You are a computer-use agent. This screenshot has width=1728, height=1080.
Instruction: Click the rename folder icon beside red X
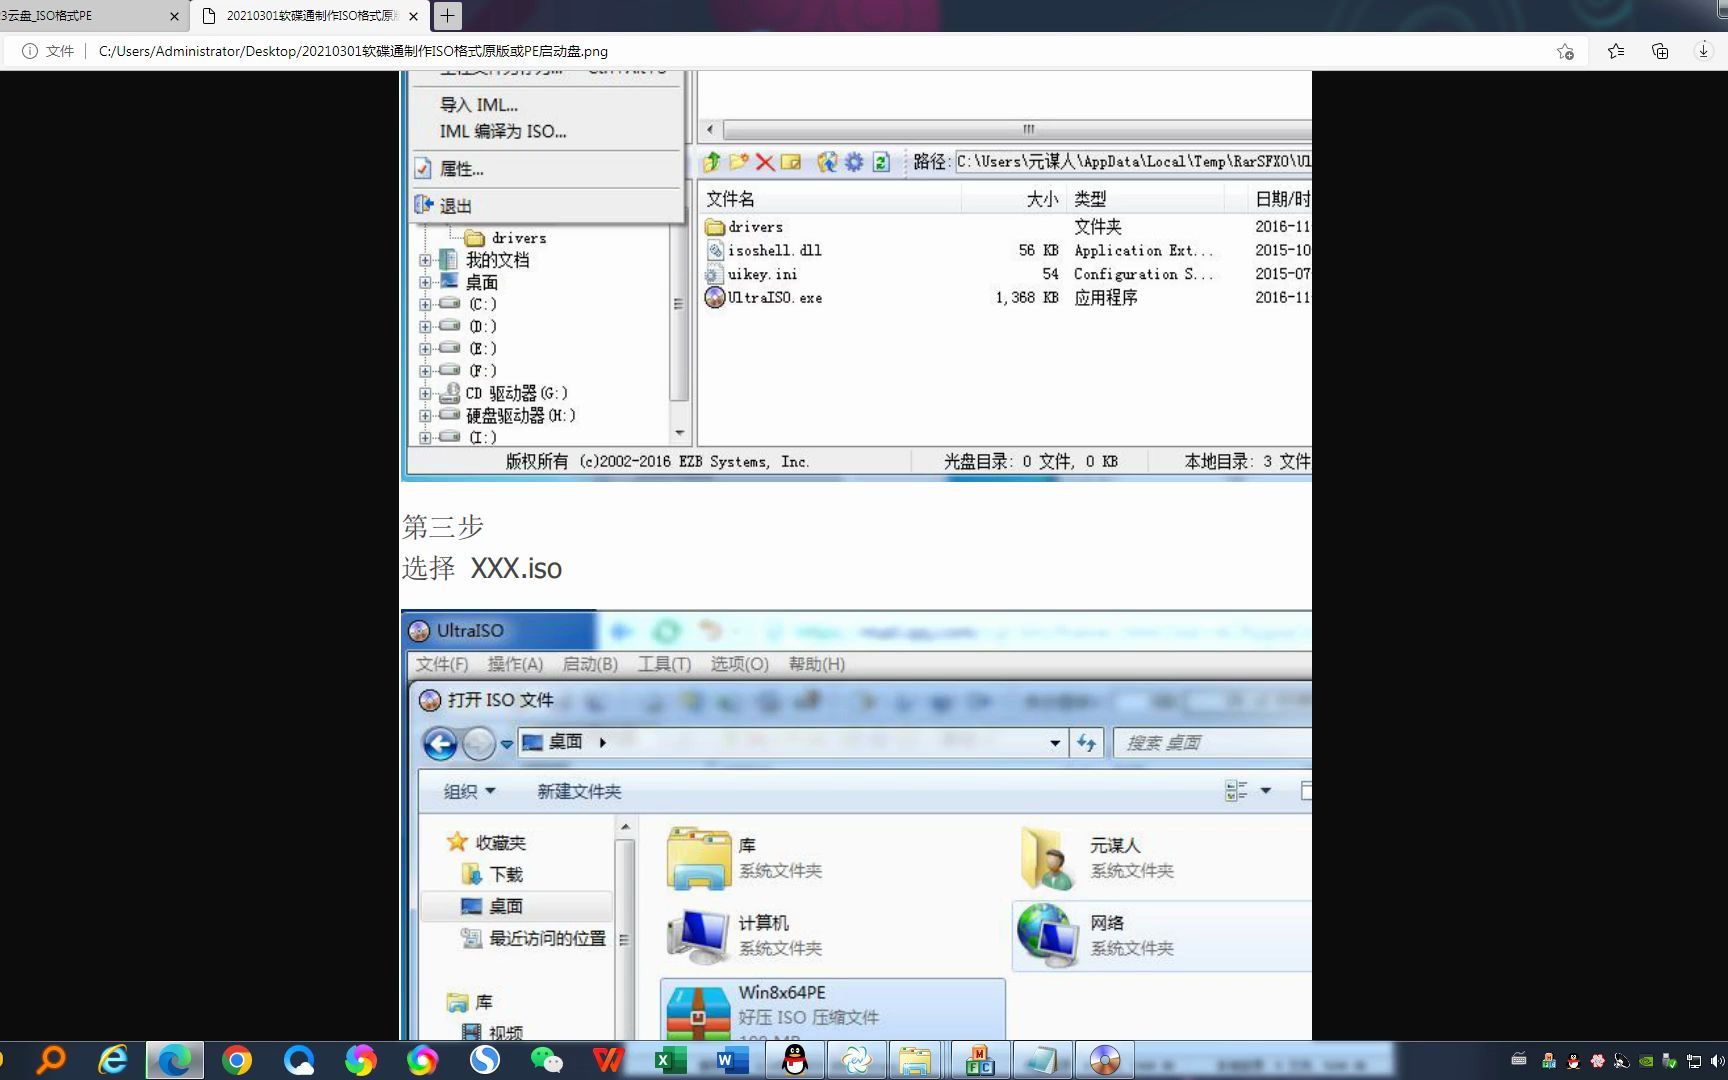click(791, 162)
